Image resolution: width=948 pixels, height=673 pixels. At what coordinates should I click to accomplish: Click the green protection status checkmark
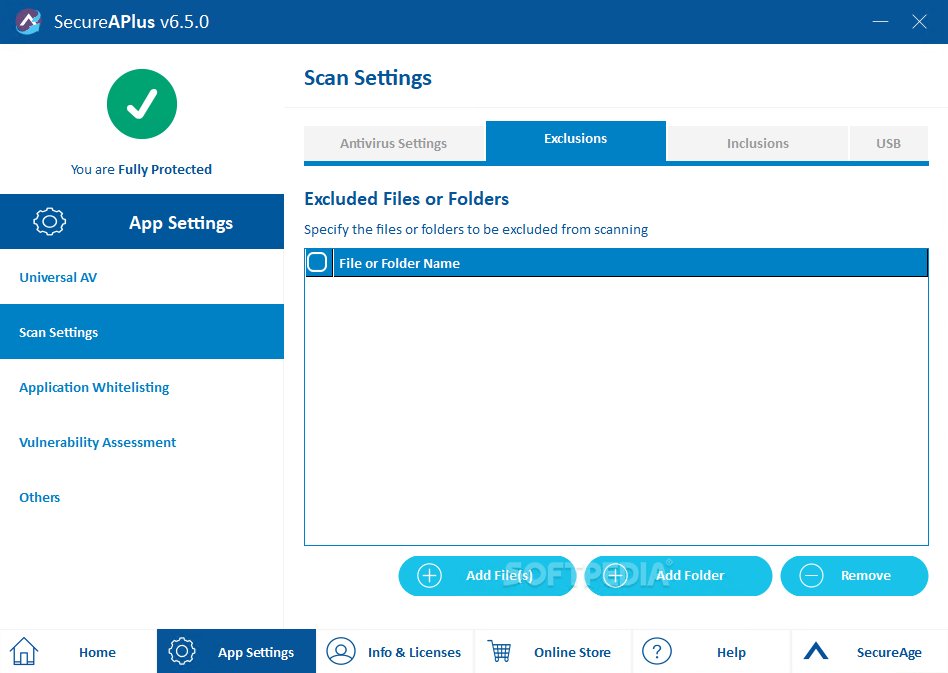coord(142,104)
